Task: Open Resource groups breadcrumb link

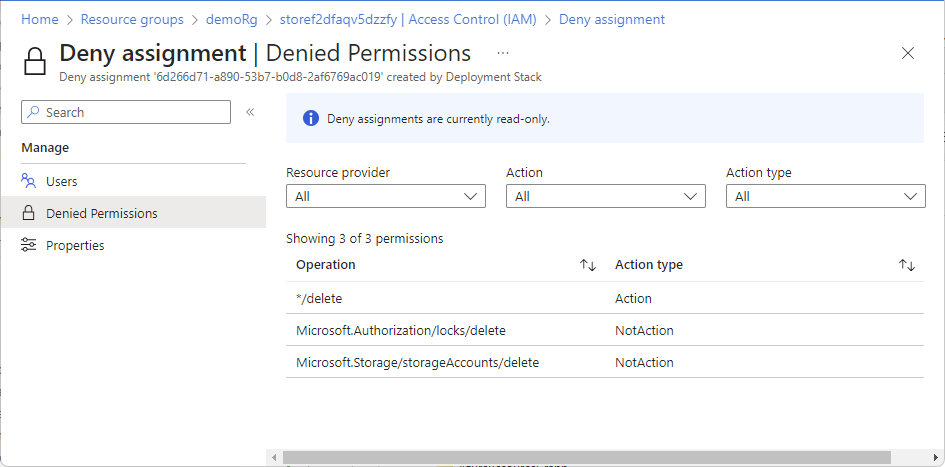Action: click(131, 19)
